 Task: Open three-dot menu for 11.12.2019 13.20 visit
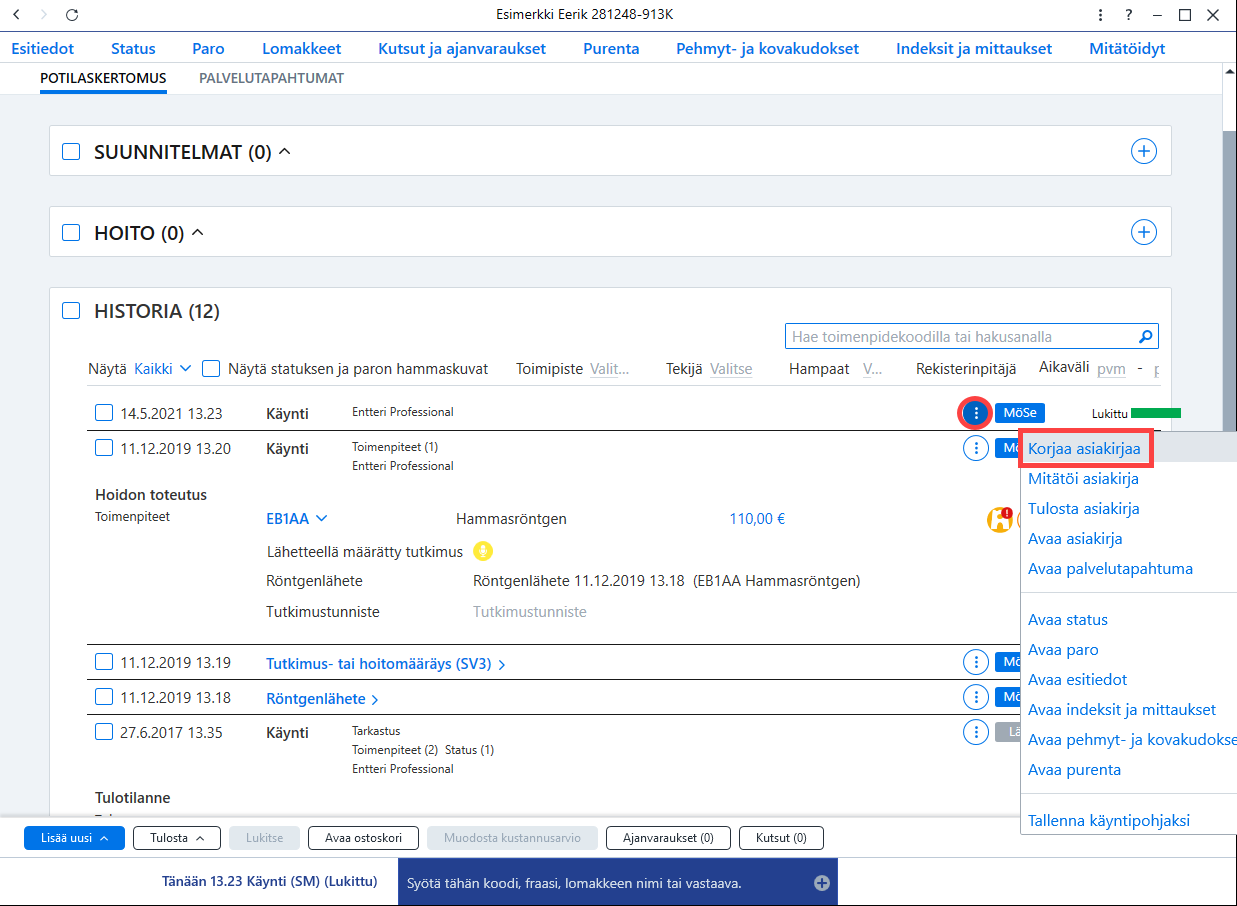975,448
